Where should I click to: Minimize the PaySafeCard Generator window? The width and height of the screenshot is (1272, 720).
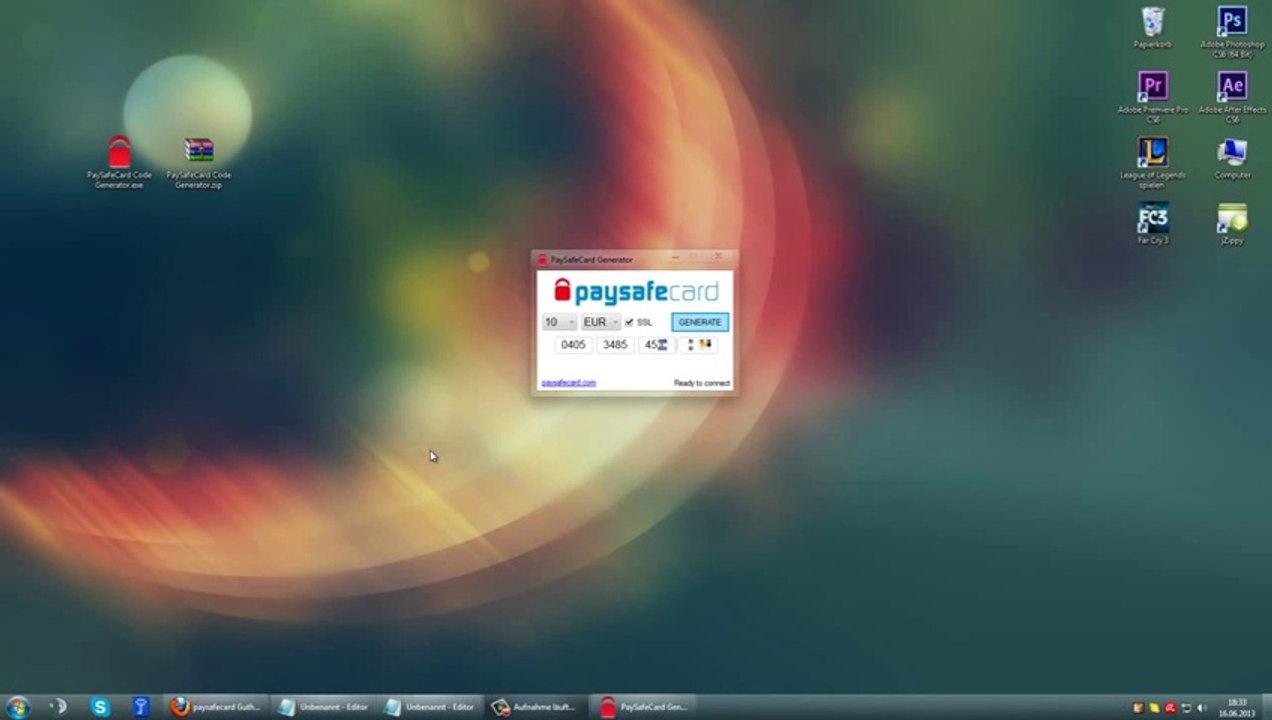point(675,257)
